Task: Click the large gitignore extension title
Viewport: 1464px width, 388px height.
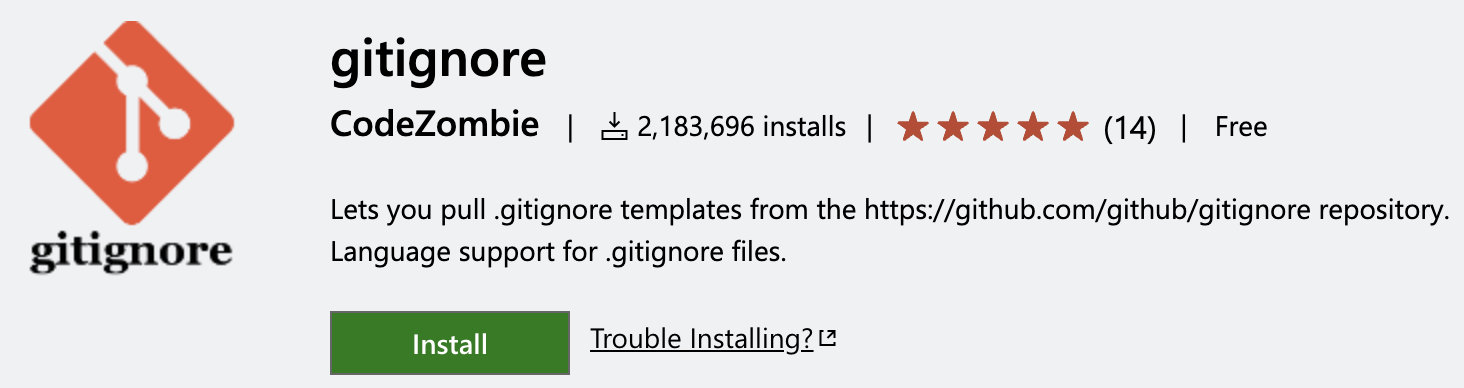Action: (438, 59)
